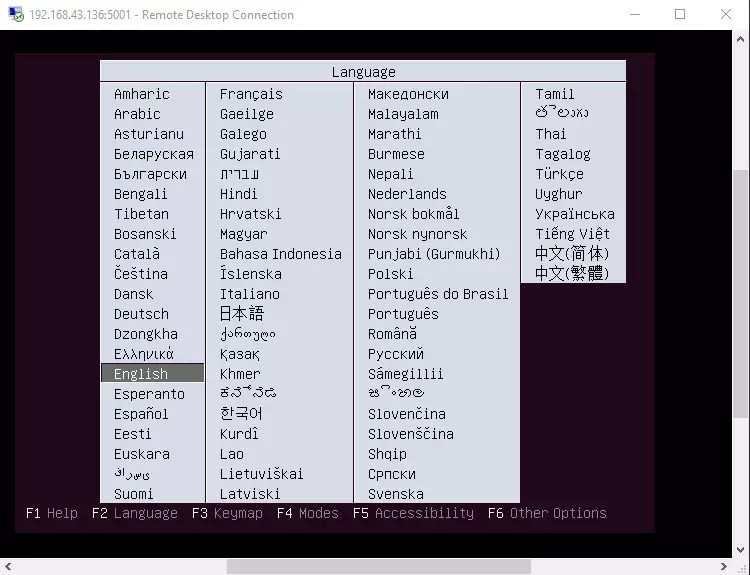Select Khmer language

click(240, 374)
